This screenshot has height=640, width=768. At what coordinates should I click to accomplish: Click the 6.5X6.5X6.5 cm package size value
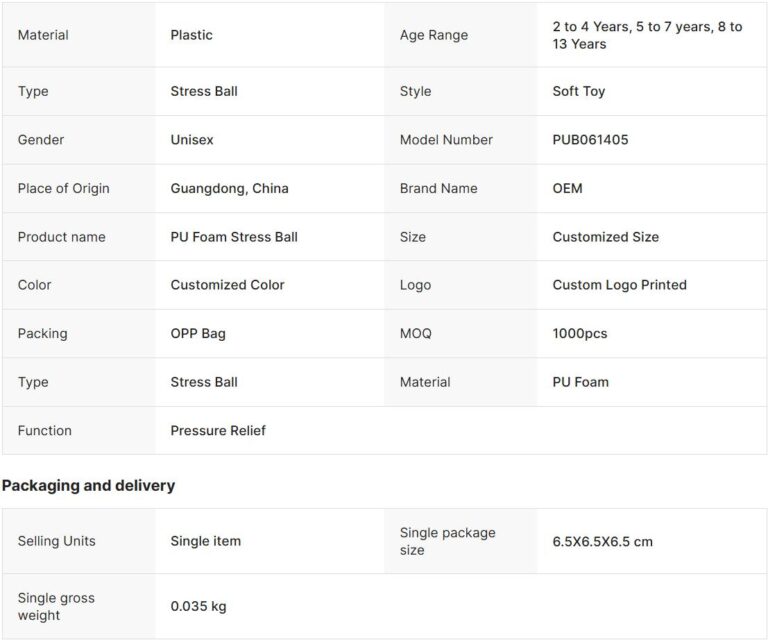coord(602,541)
